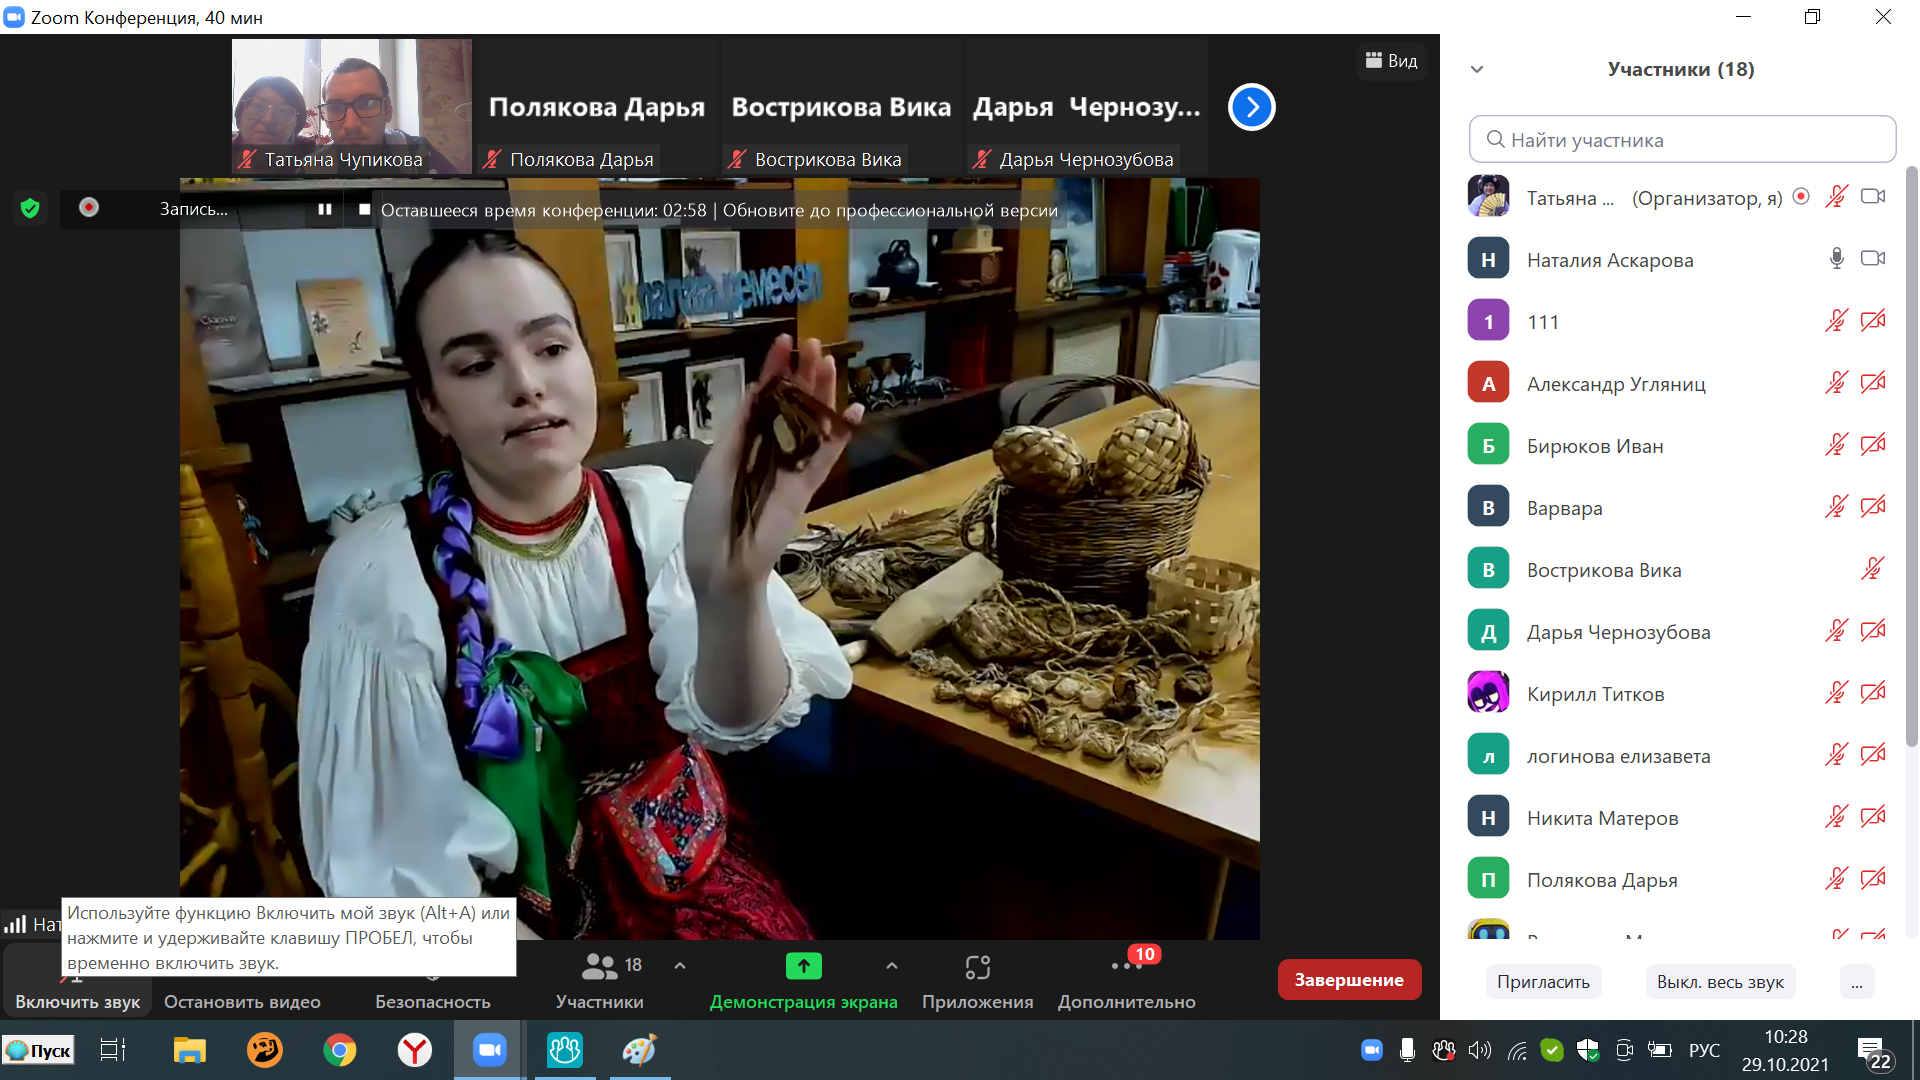This screenshot has width=1920, height=1080.
Task: Open Paint from the taskbar
Action: [x=640, y=1050]
